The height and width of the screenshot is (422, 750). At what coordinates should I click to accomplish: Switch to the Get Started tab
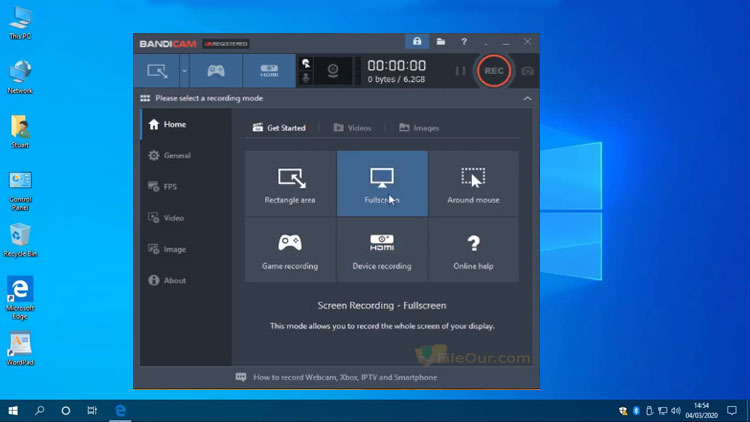[279, 128]
